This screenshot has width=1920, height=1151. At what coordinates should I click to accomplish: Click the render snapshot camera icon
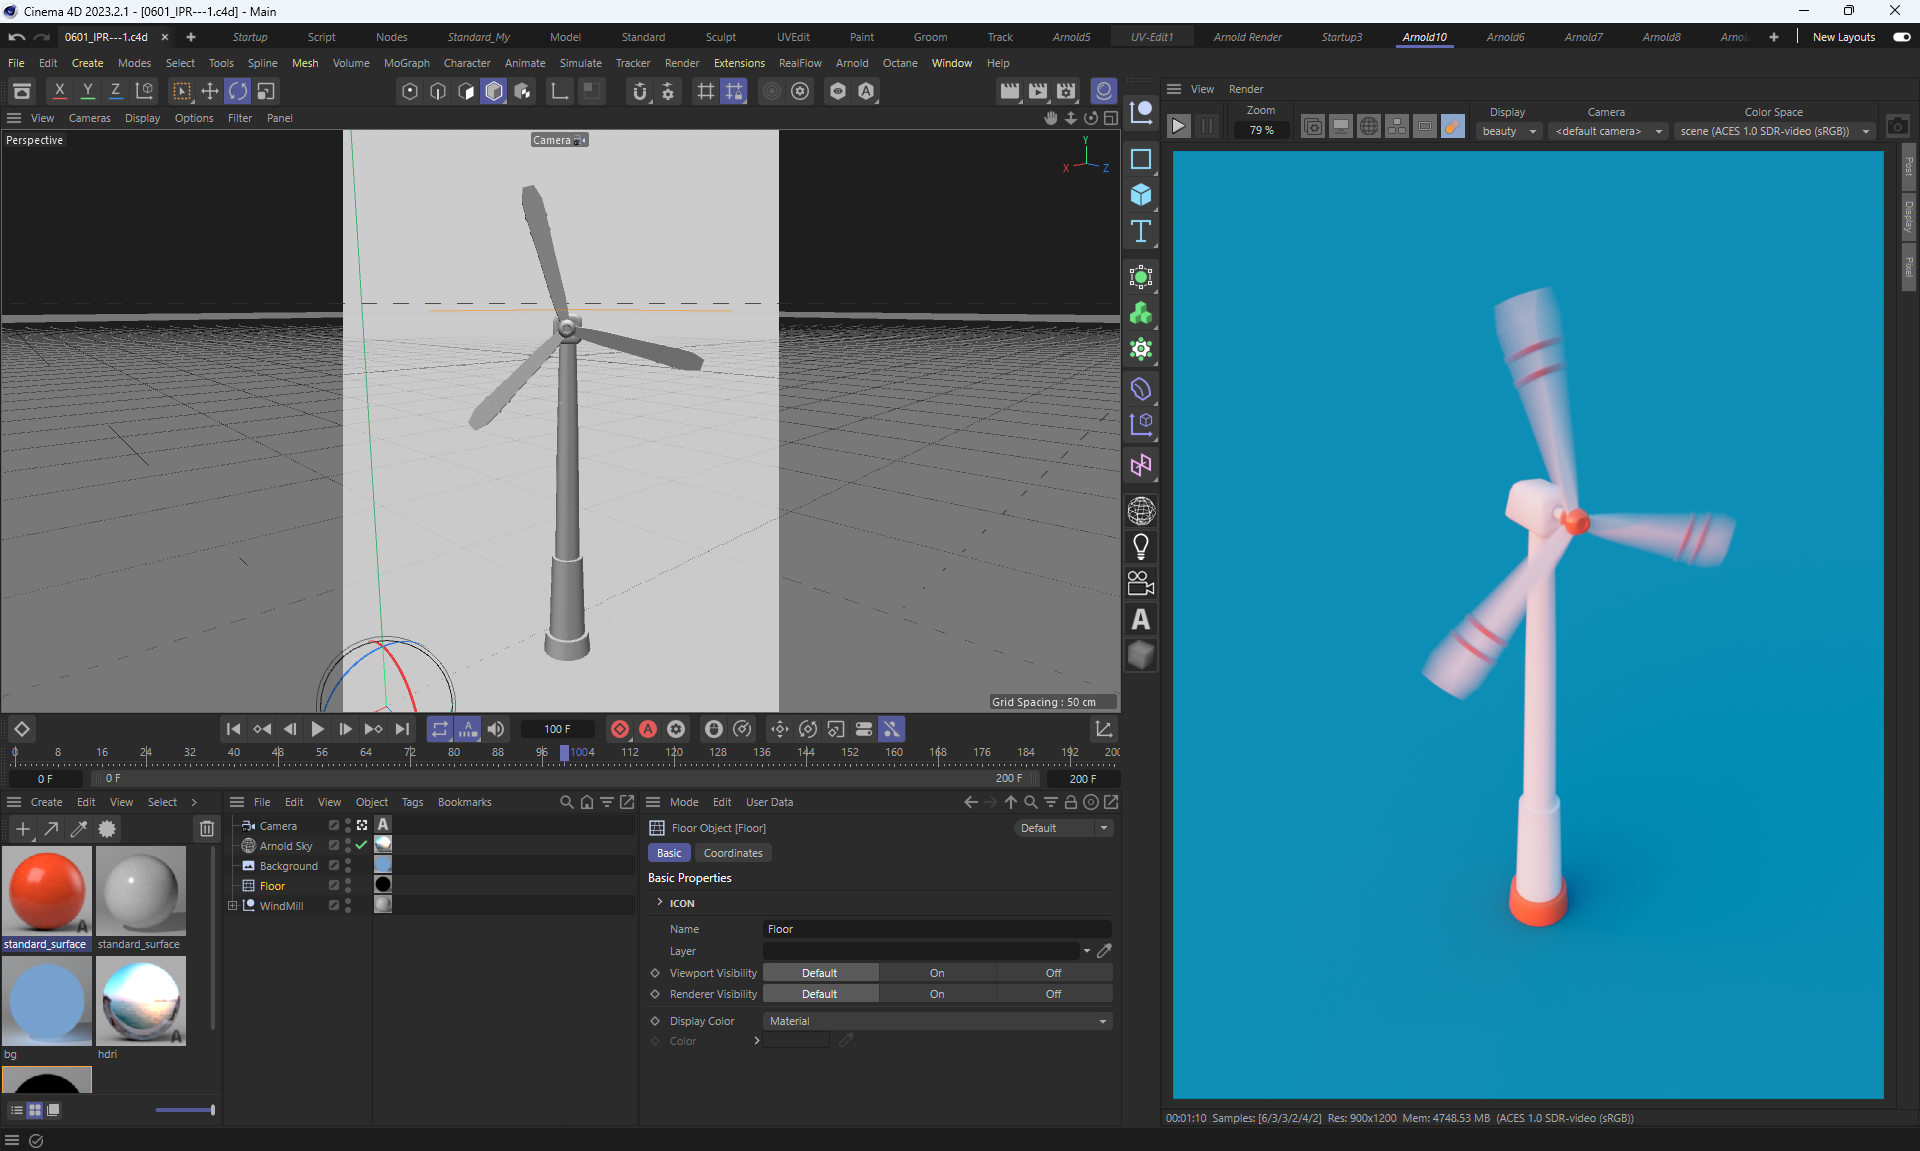1897,127
